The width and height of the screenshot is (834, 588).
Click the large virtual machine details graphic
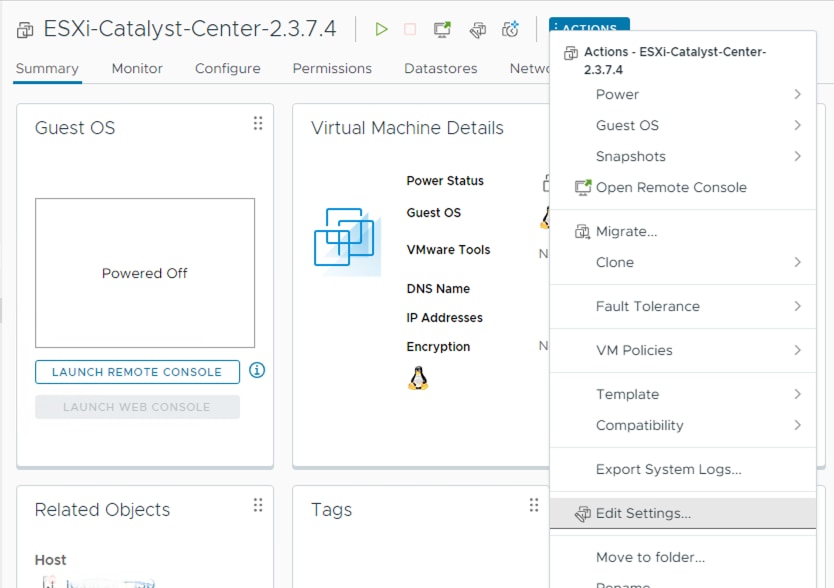[347, 241]
